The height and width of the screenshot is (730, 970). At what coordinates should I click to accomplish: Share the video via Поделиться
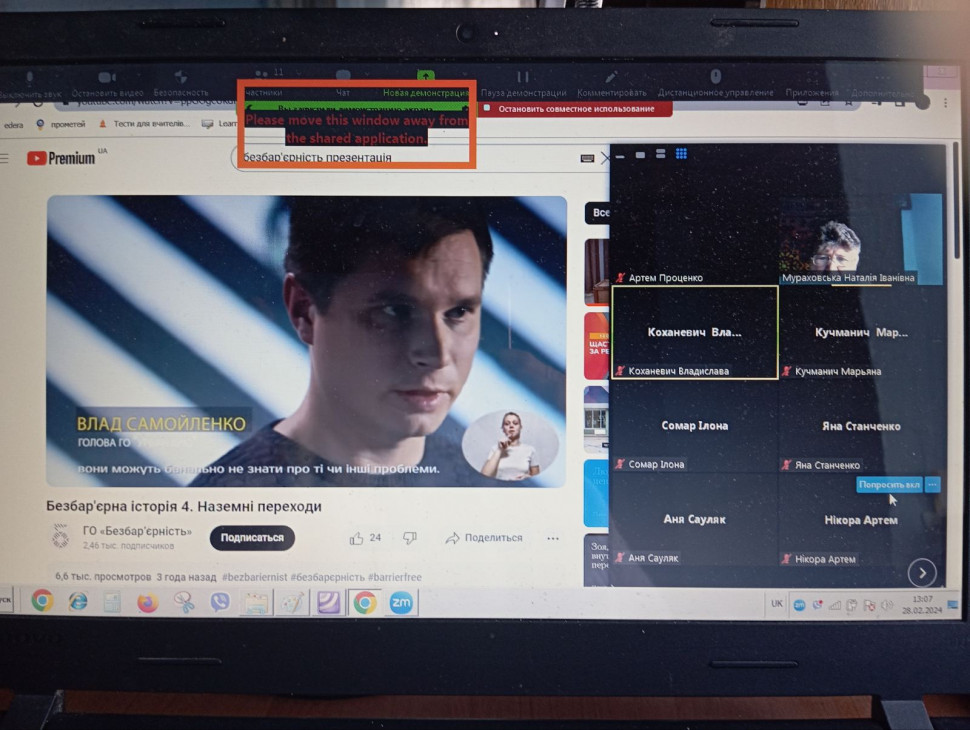pyautogui.click(x=484, y=538)
